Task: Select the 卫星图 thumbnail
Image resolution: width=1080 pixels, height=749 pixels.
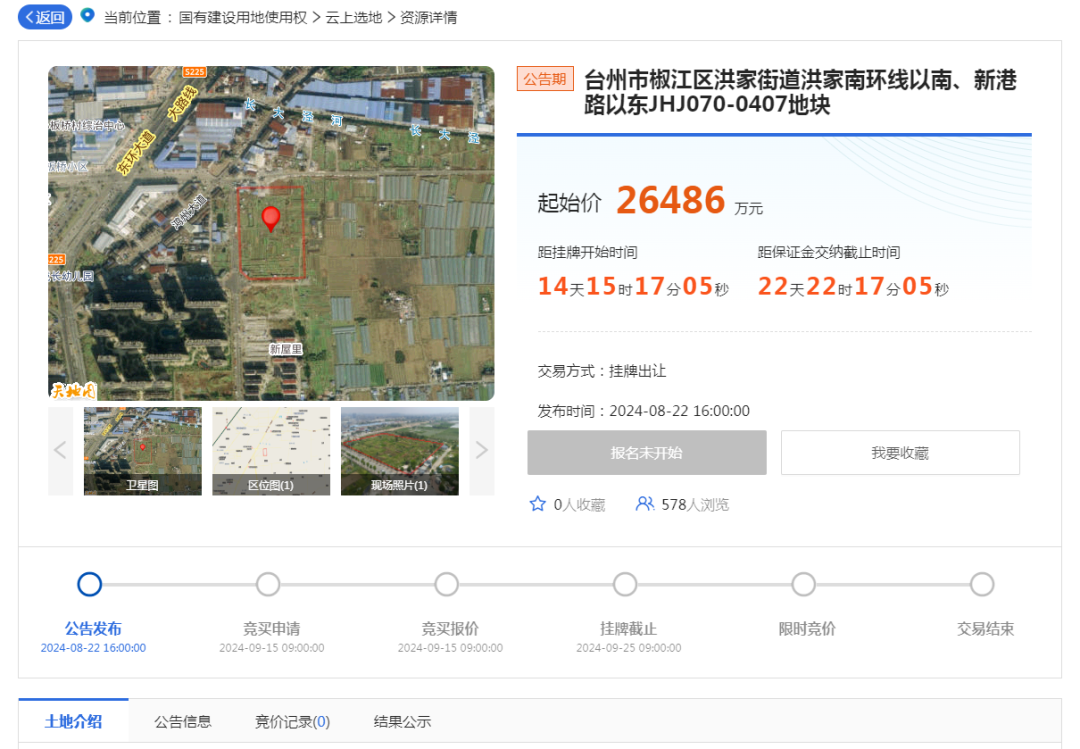Action: [143, 451]
